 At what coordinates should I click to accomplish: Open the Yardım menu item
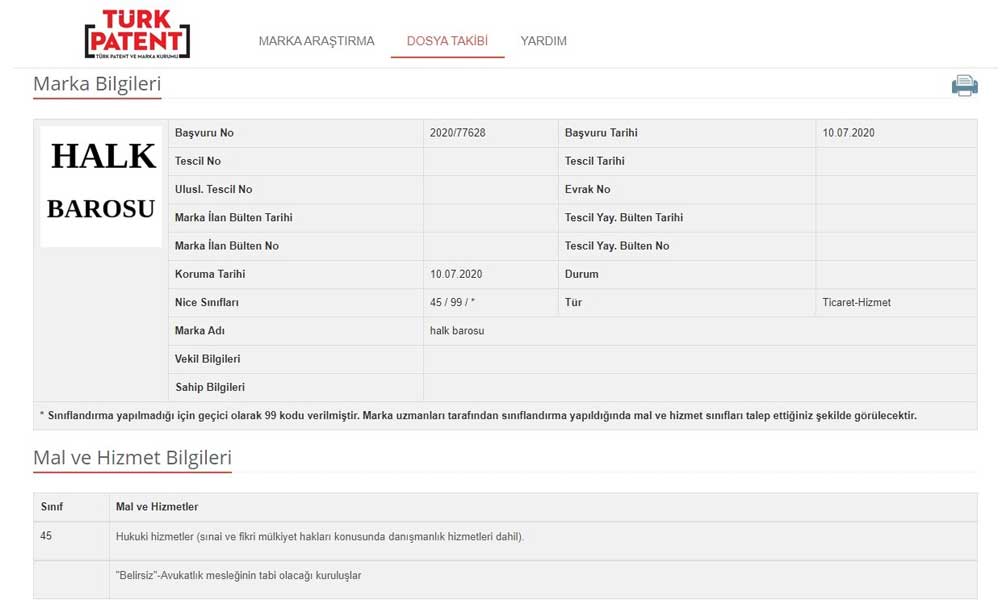coord(543,41)
